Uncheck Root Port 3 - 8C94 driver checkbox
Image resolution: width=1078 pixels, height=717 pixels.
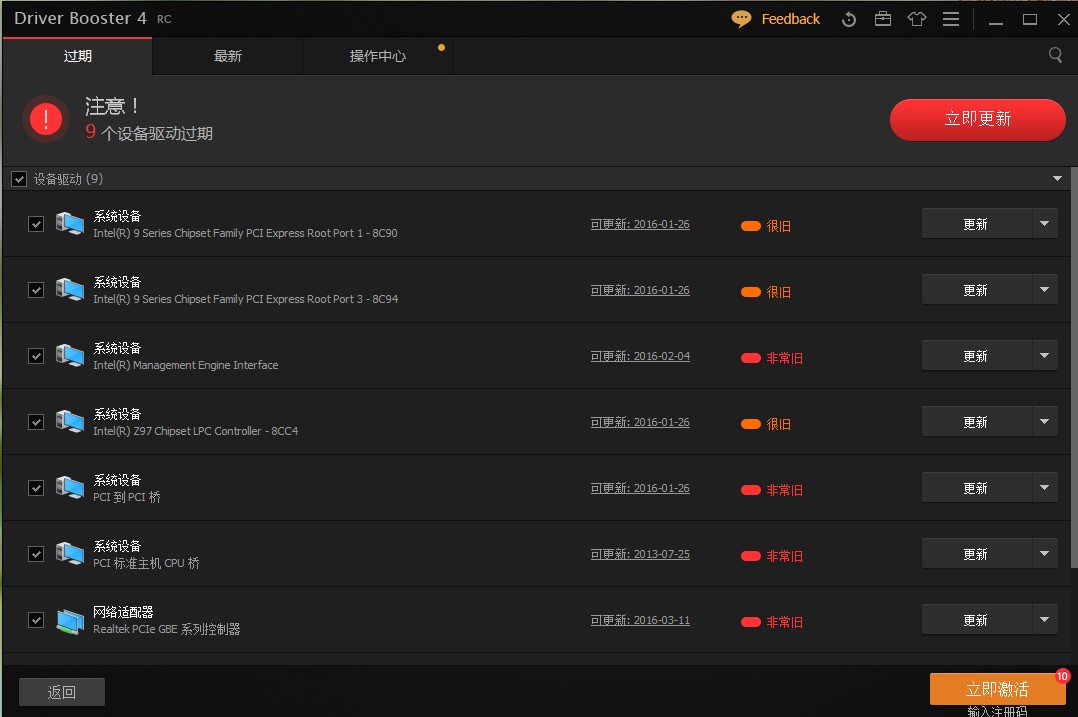coord(36,290)
